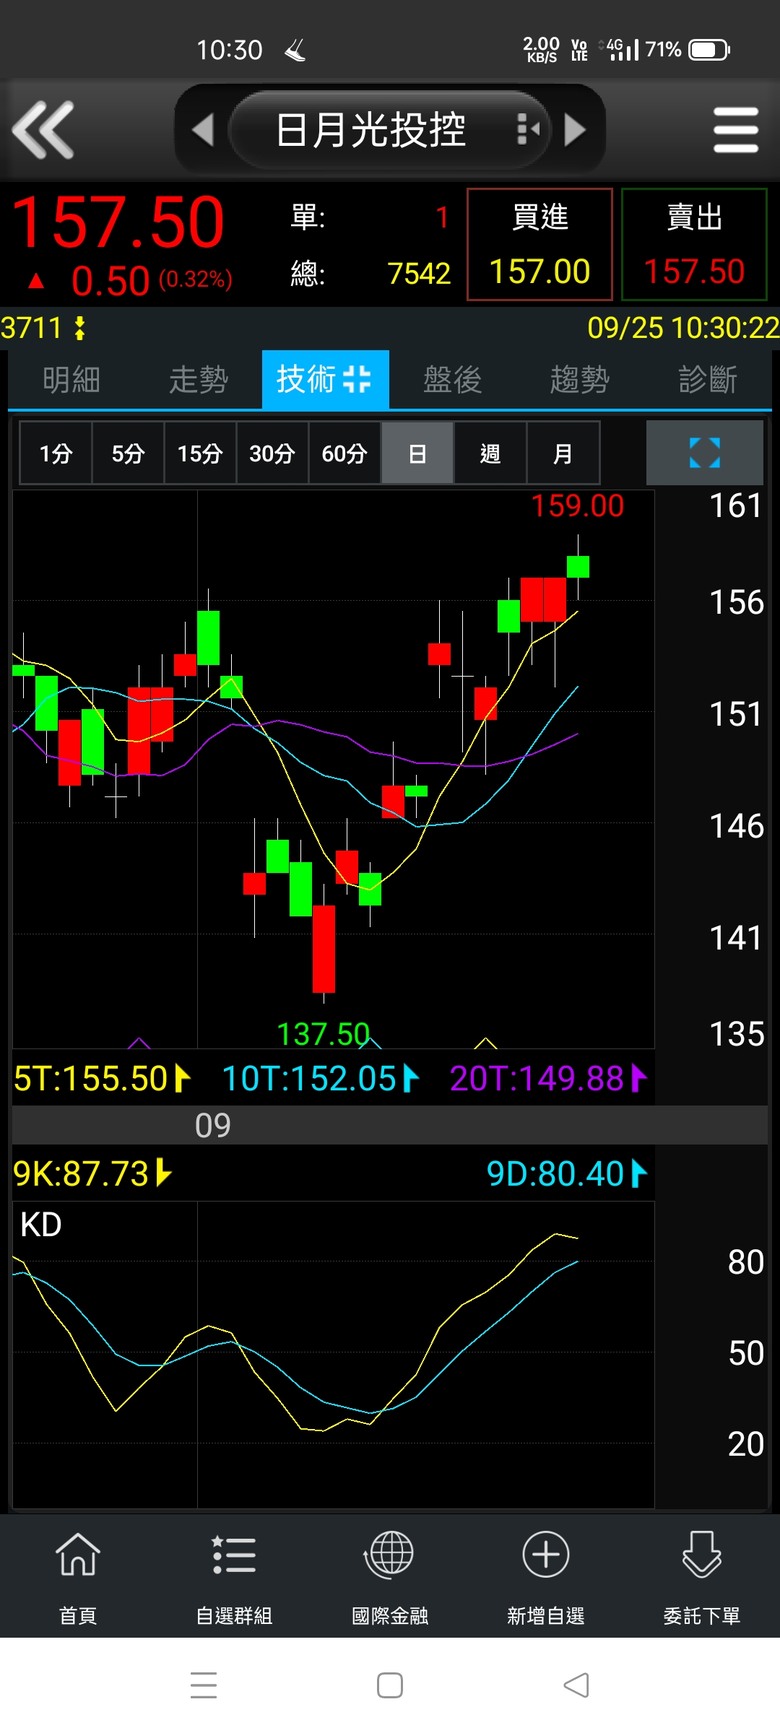Select the 30分 chart interval
Screen dimensions: 780x1733
272,453
